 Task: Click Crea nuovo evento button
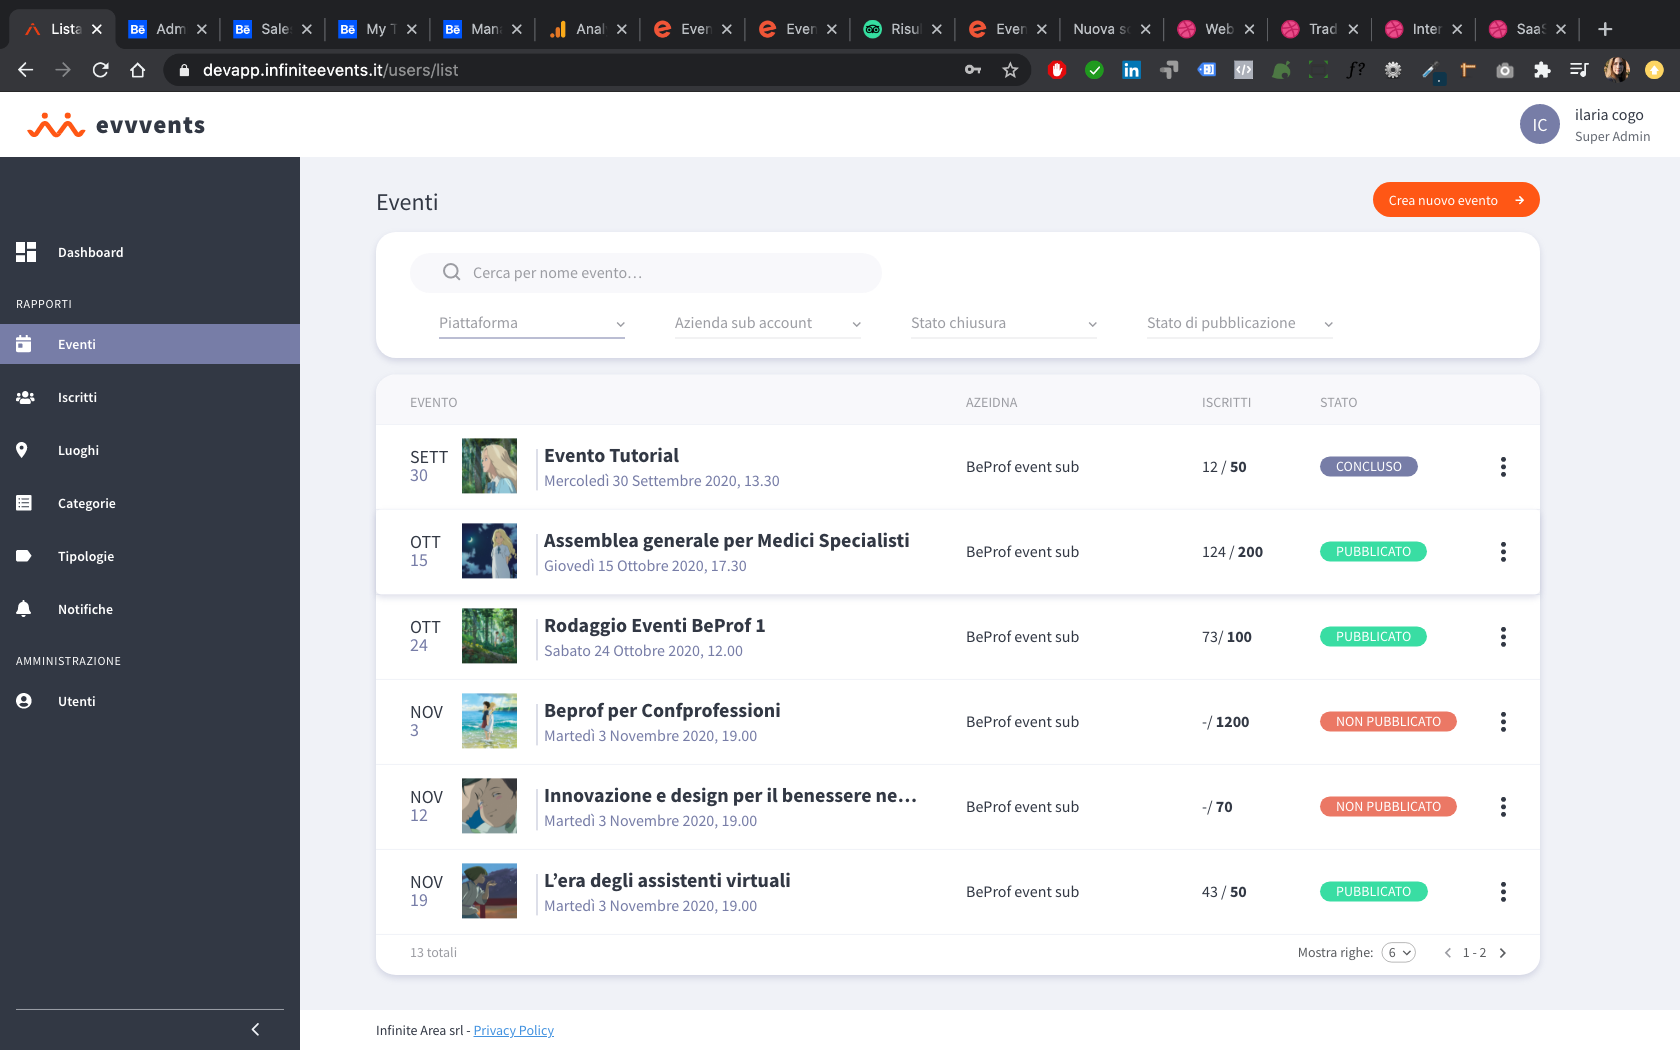pyautogui.click(x=1456, y=200)
